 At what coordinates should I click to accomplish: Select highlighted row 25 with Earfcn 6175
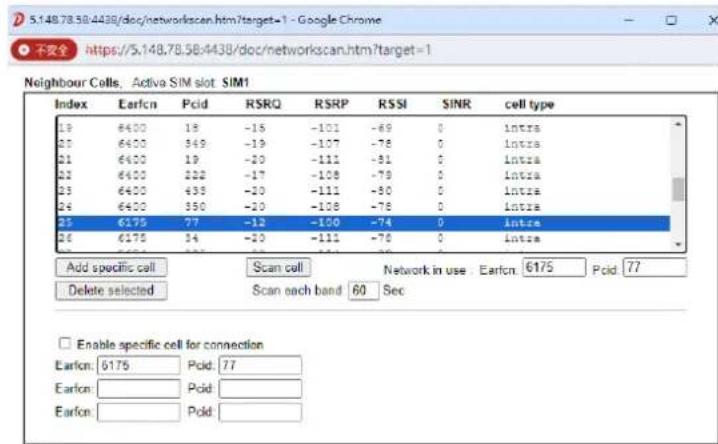[x=364, y=222]
